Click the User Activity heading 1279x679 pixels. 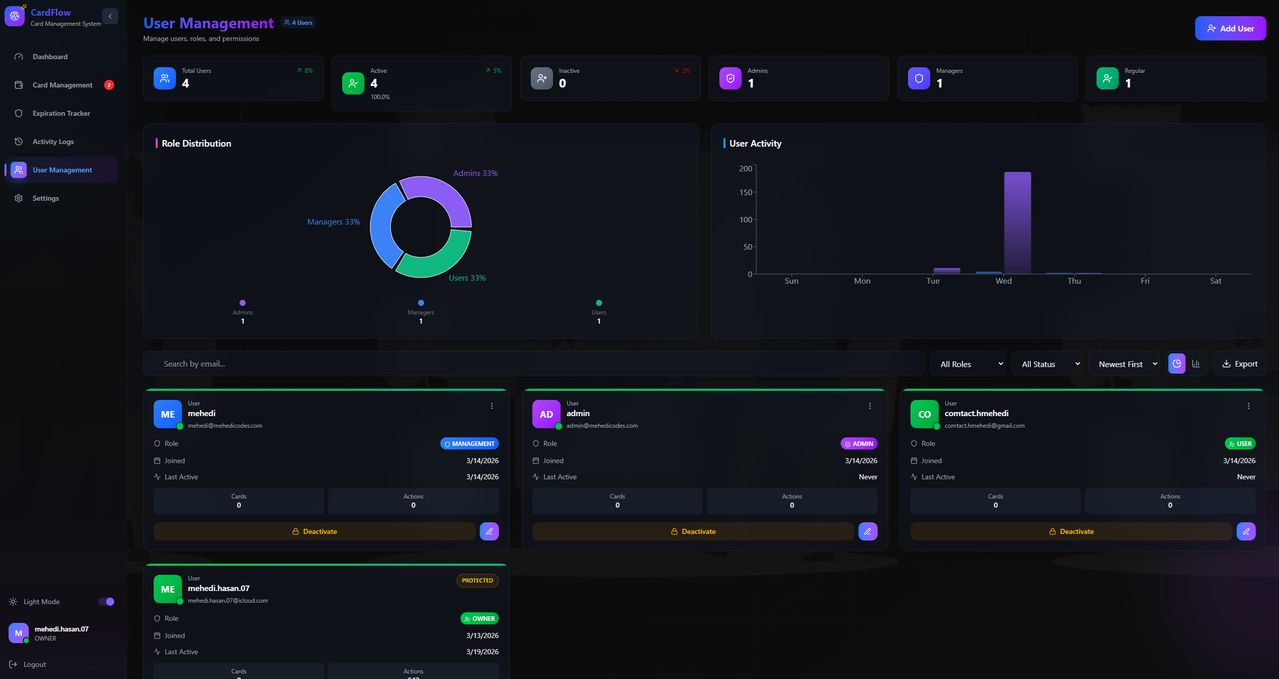(x=755, y=144)
